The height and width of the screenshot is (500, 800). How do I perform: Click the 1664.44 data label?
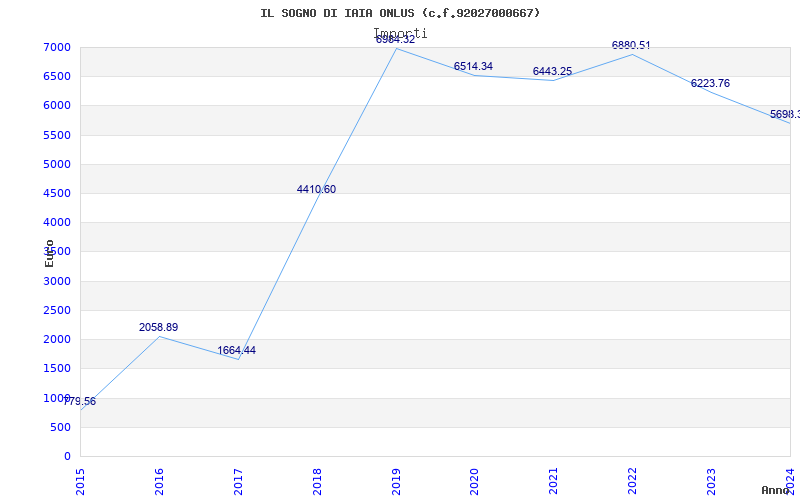click(x=236, y=351)
